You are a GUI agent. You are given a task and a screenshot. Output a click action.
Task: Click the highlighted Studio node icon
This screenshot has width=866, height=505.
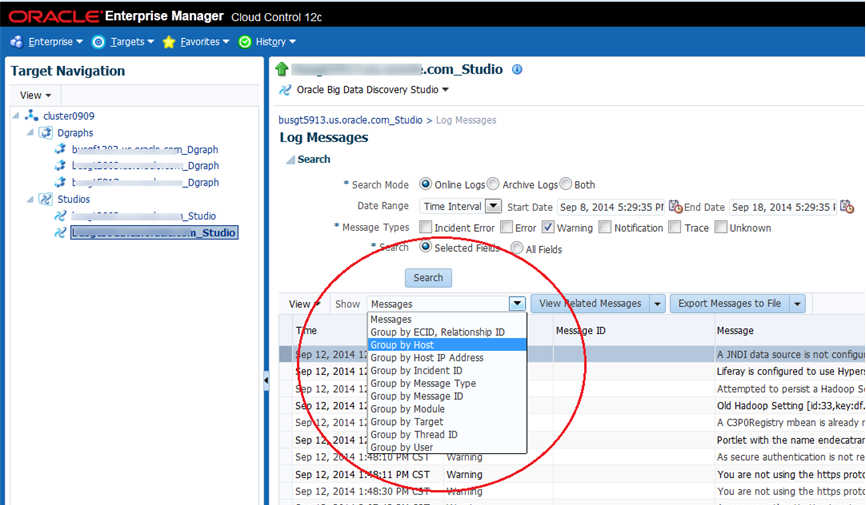click(60, 233)
